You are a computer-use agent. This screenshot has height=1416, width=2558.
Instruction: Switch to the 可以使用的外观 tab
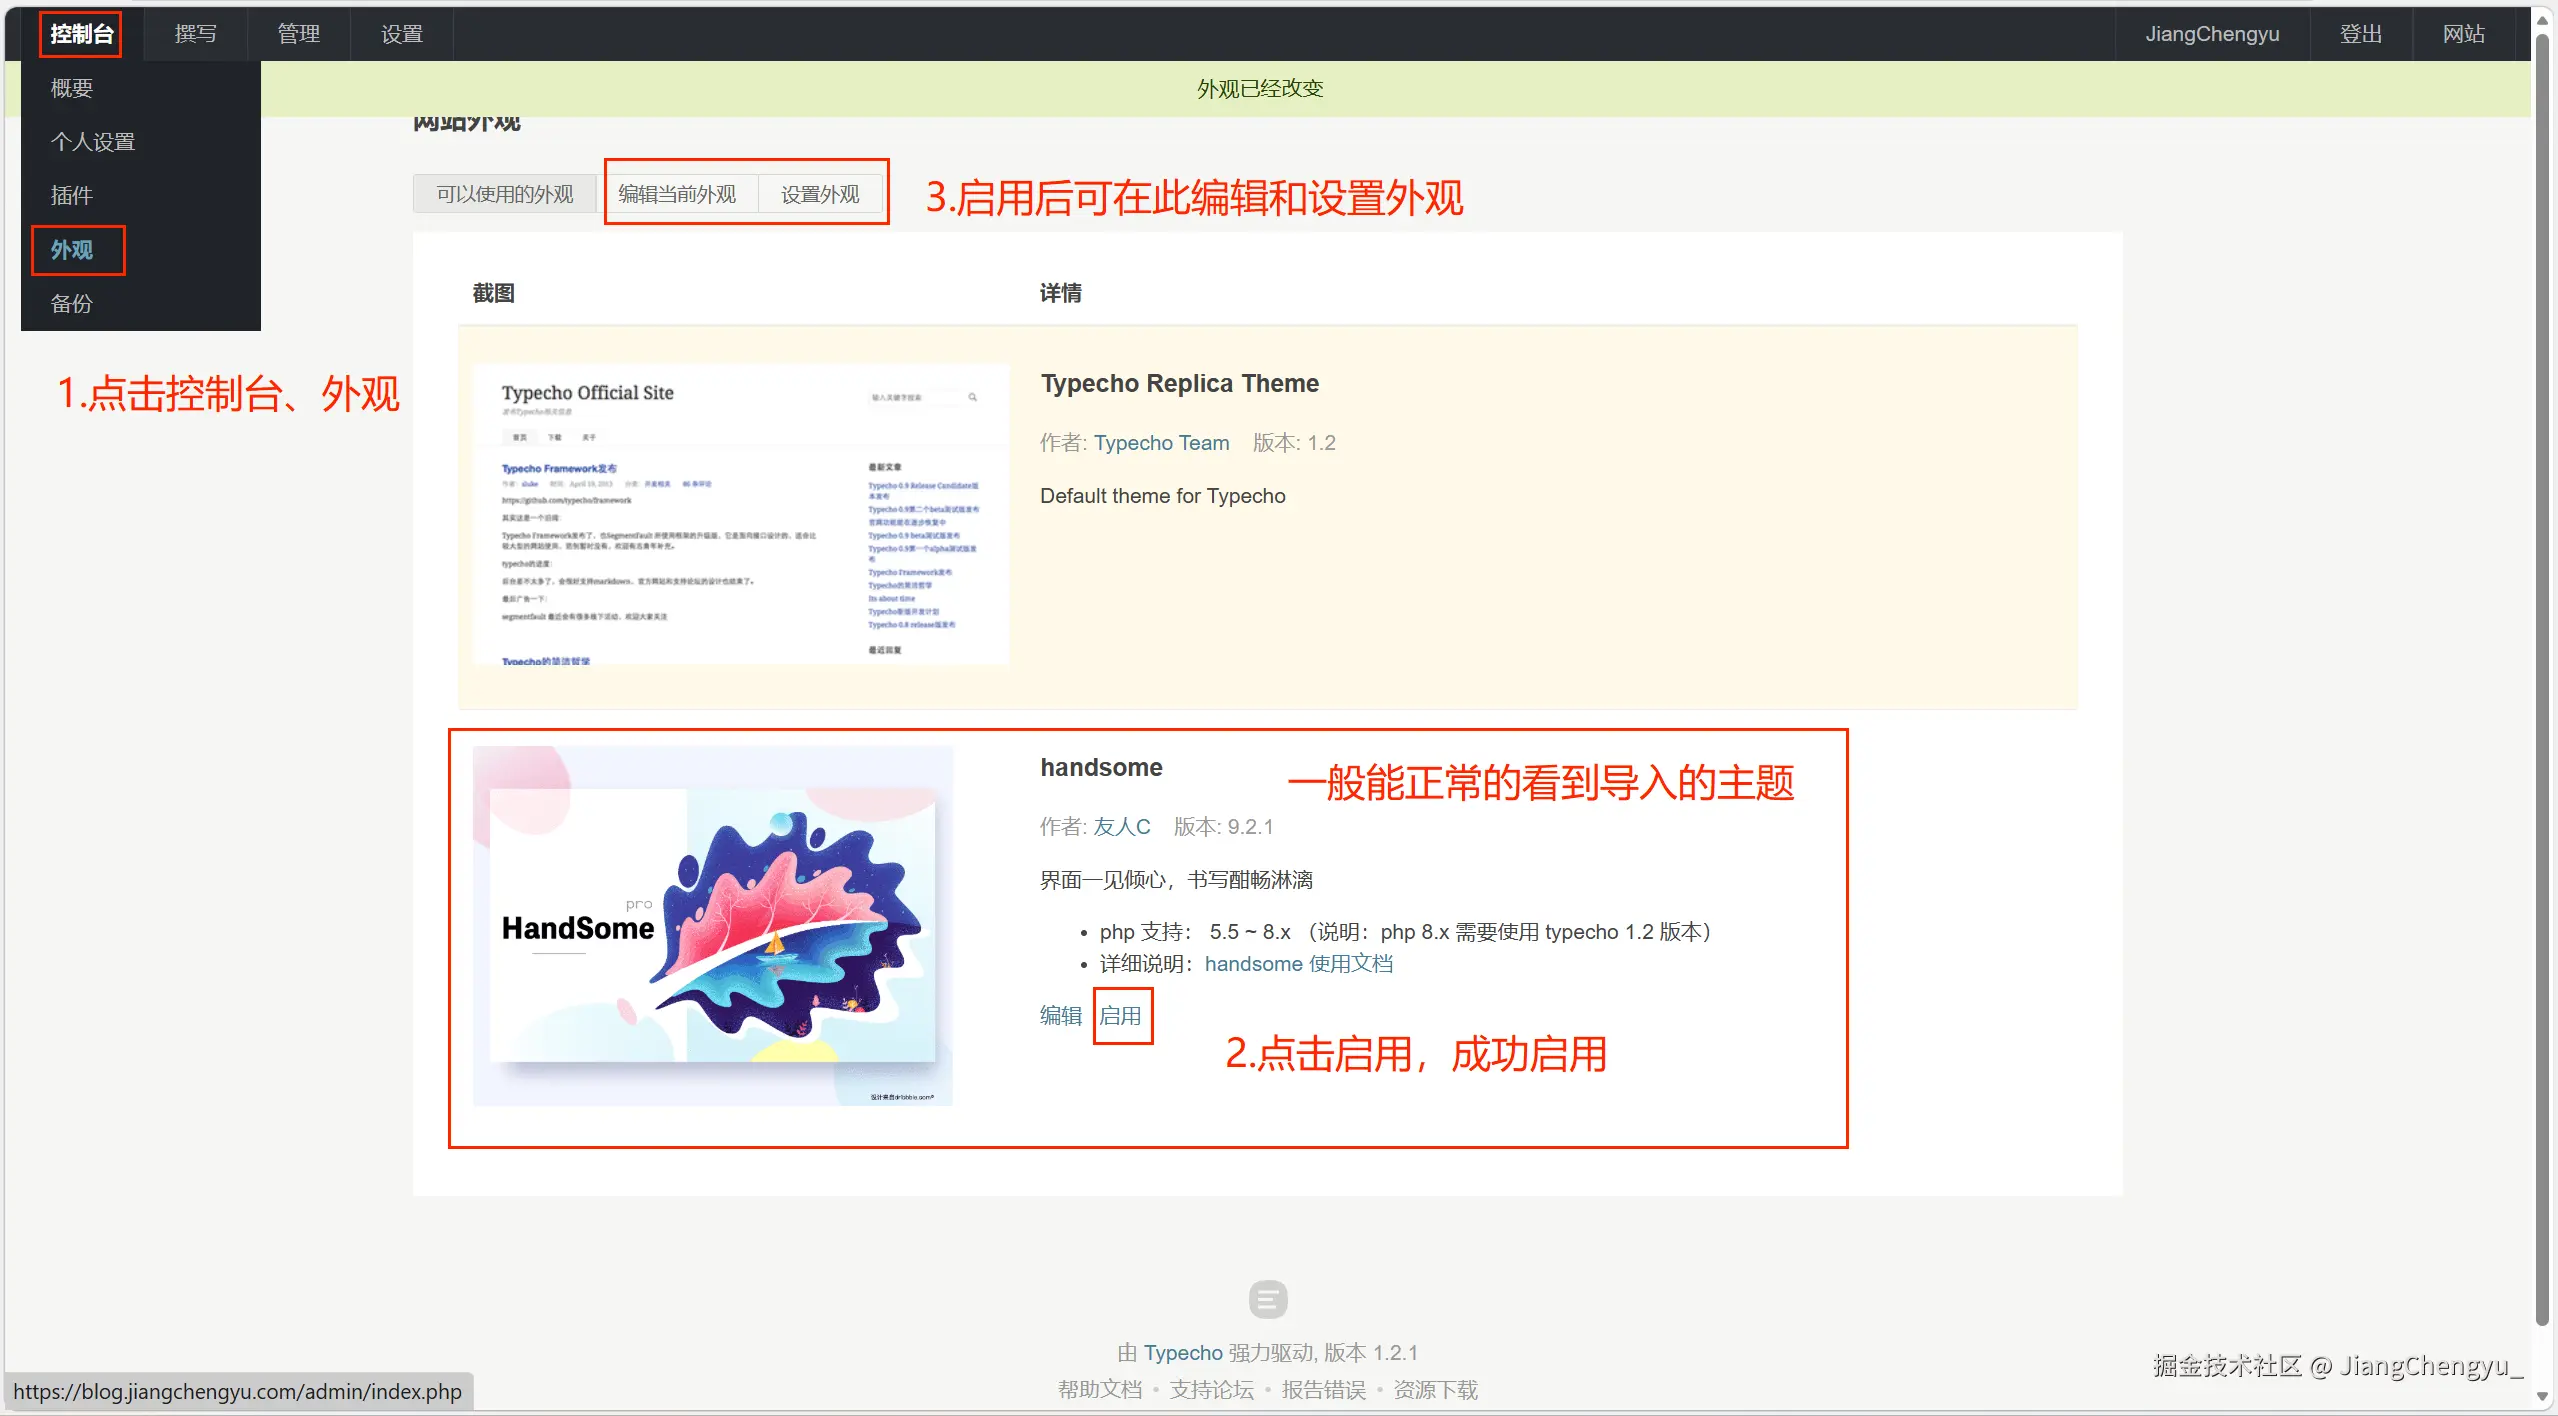pyautogui.click(x=504, y=194)
